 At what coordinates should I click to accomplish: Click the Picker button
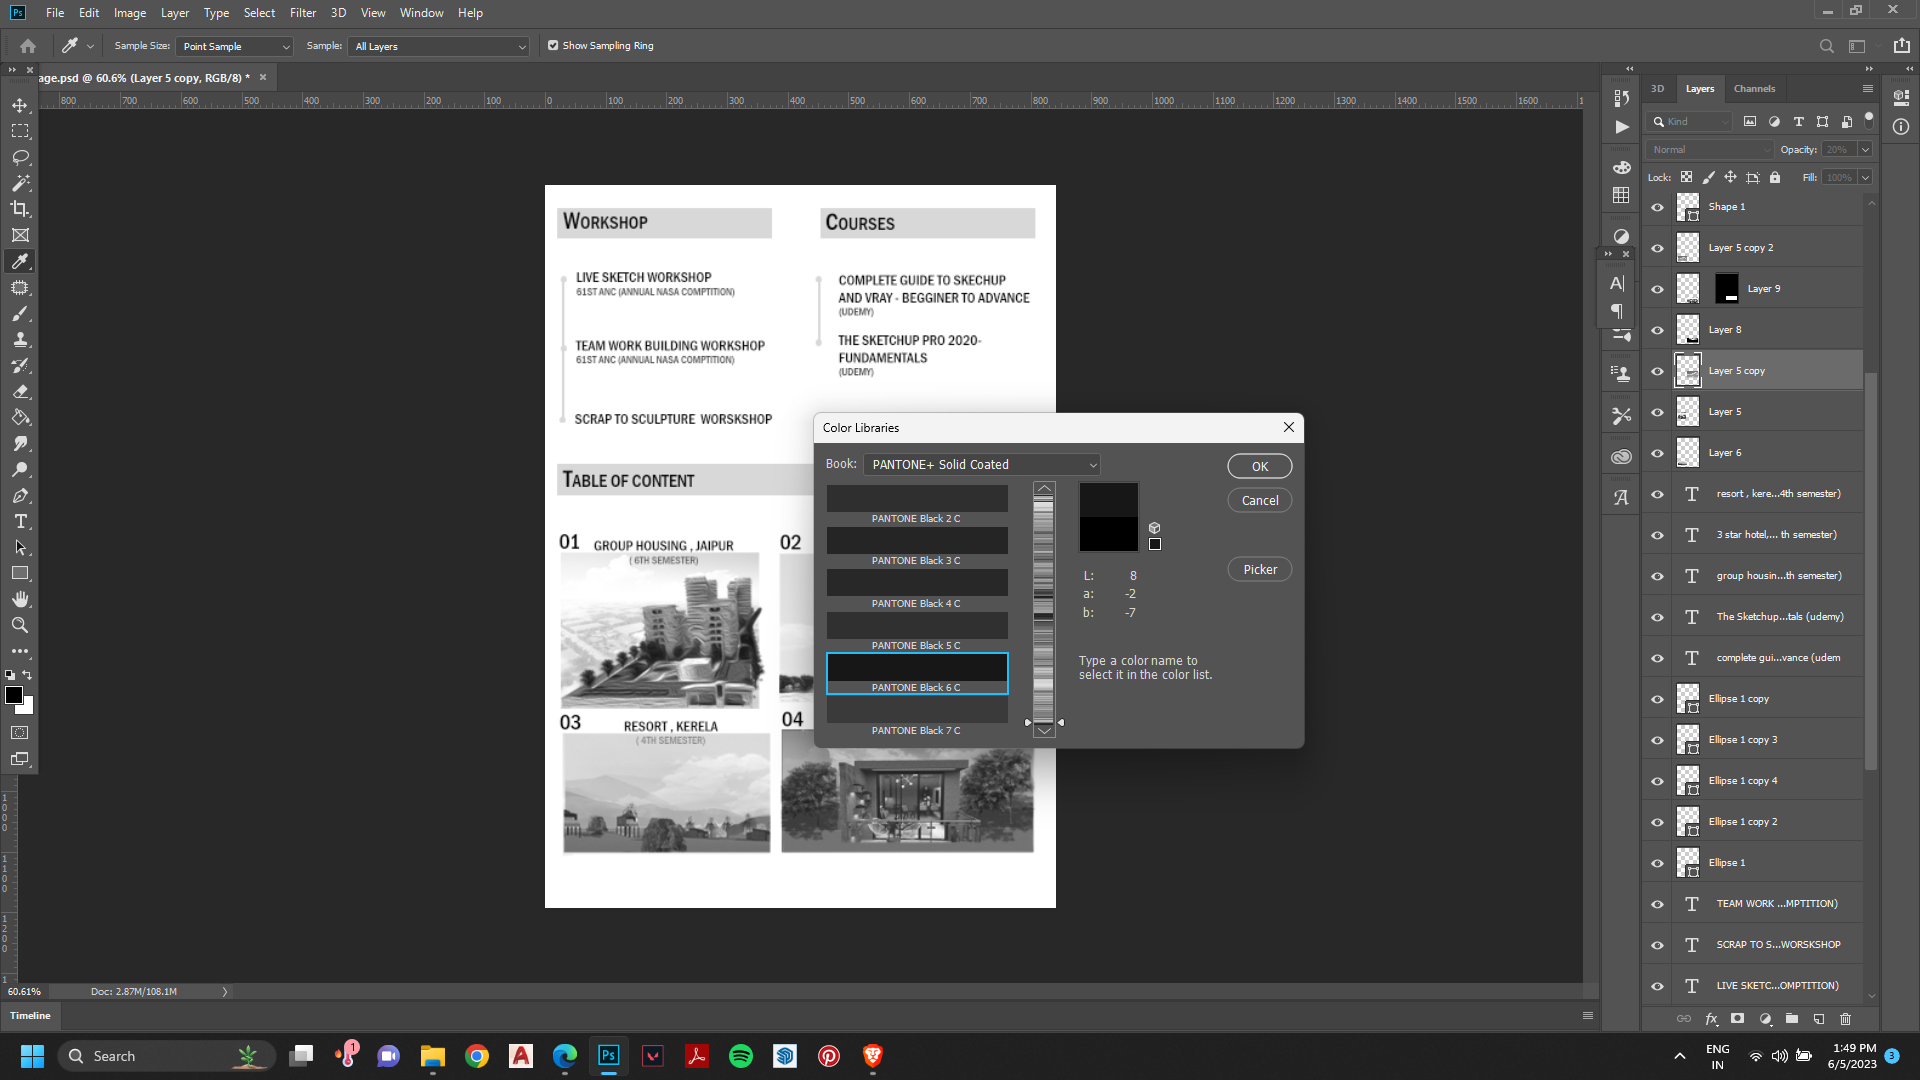coord(1259,569)
